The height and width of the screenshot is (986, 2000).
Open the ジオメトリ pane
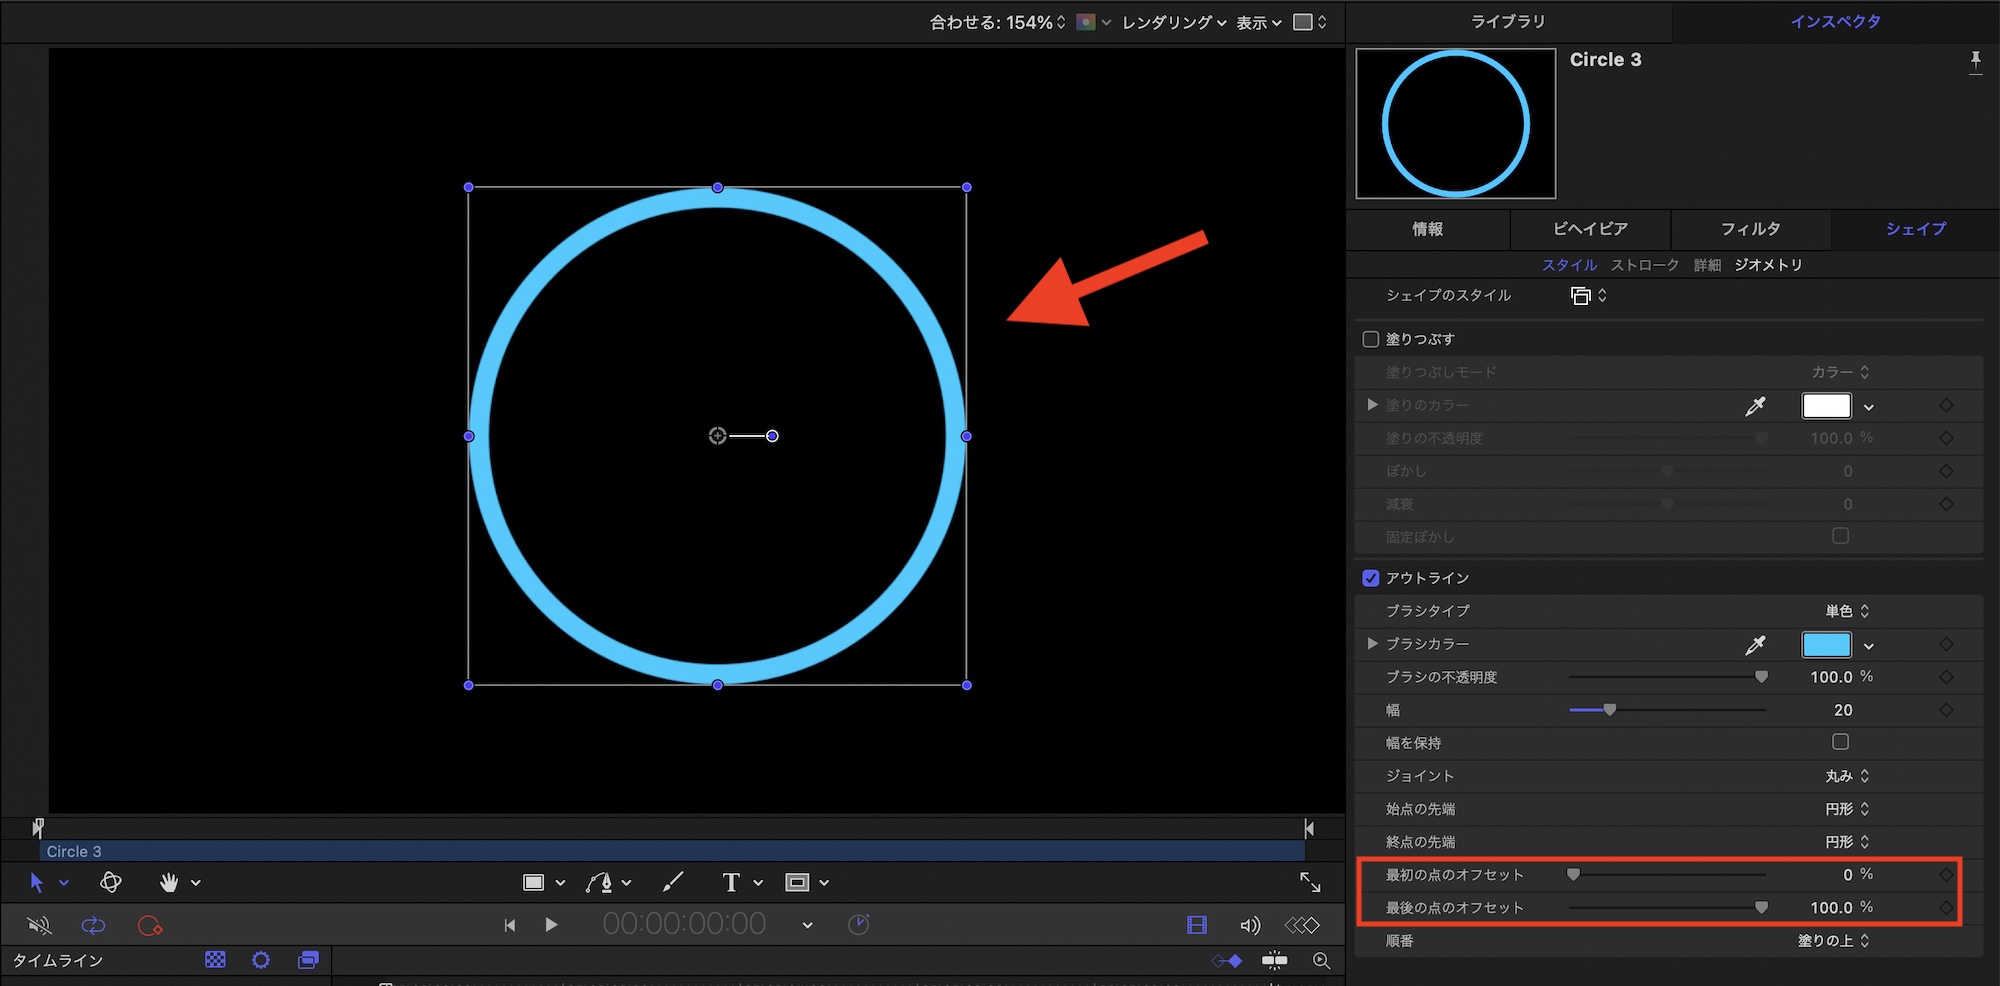click(x=1768, y=265)
